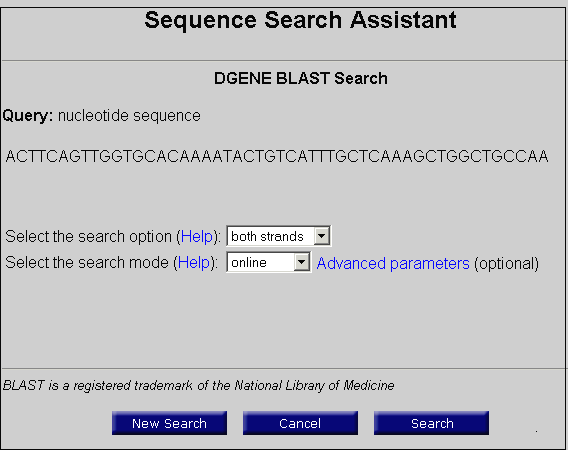The height and width of the screenshot is (450, 568).
Task: Click the bold Query label
Action: coord(28,116)
